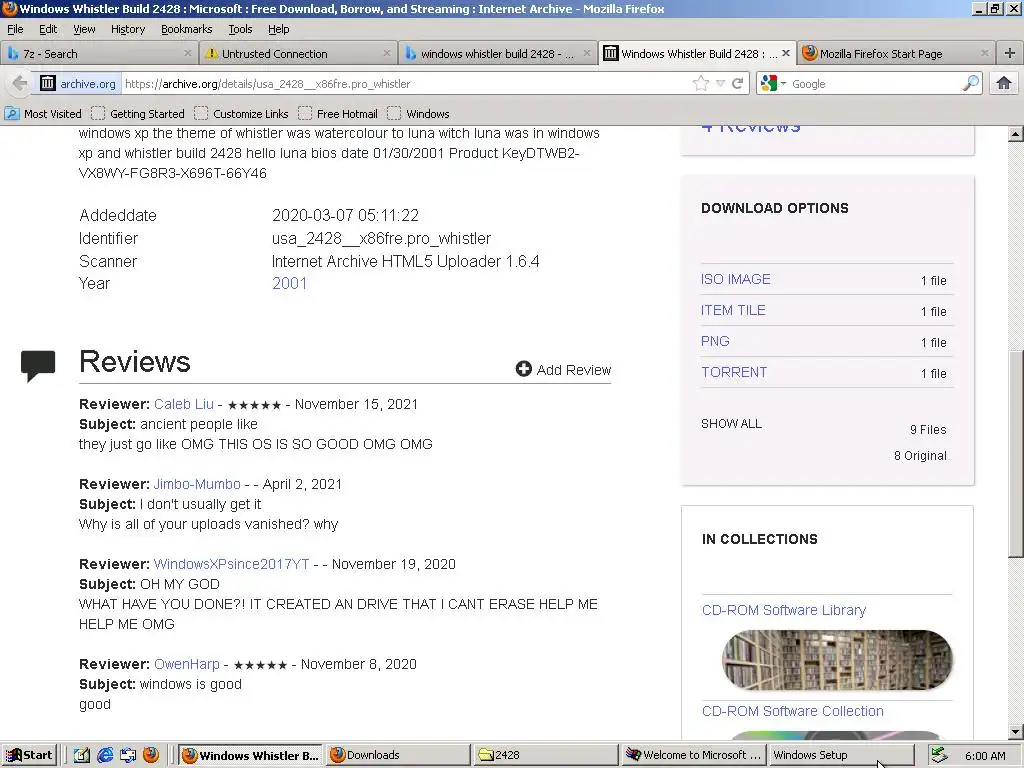Reload the page with the refresh icon
1024x768 pixels.
(738, 83)
